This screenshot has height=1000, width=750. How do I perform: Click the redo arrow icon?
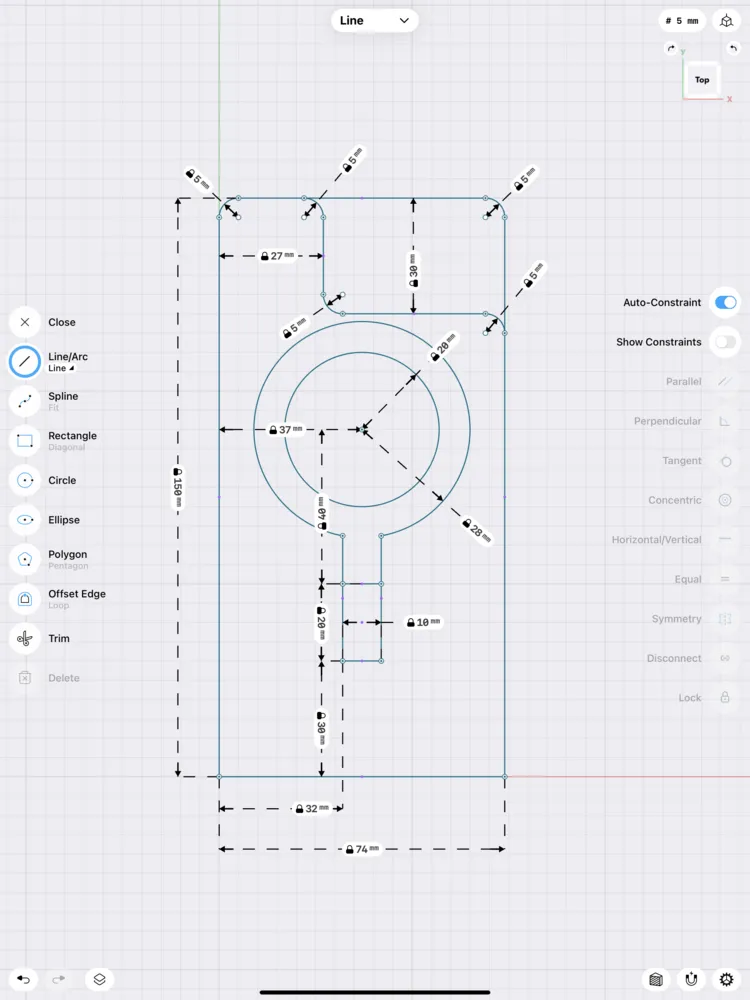(59, 979)
